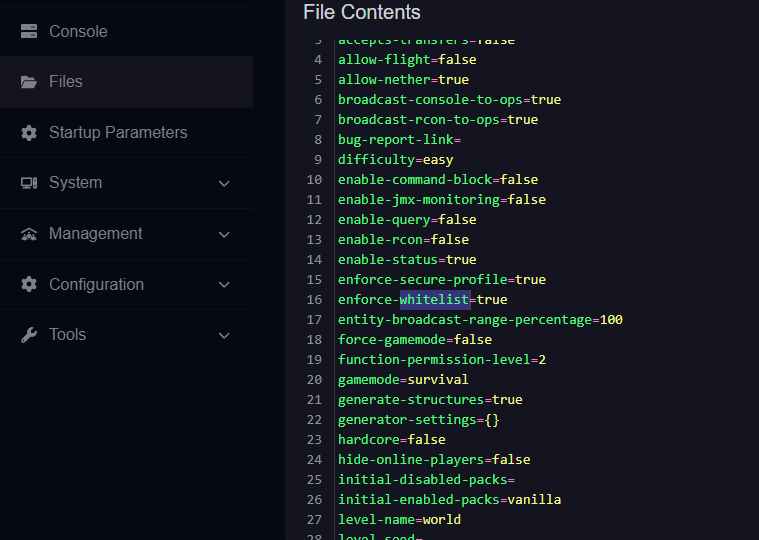Expand the Configuration menu chevron
The image size is (759, 540).
click(224, 285)
